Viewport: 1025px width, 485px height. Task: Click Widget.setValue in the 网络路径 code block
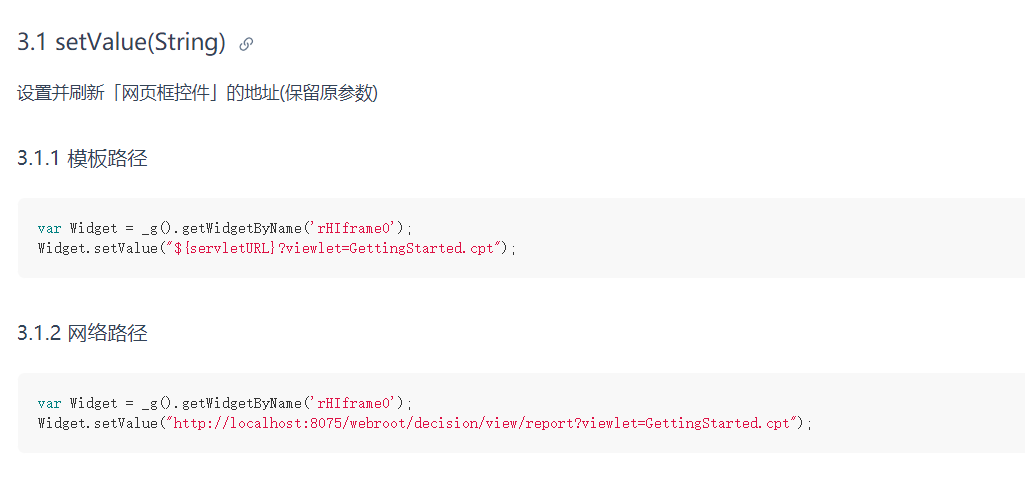point(97,423)
